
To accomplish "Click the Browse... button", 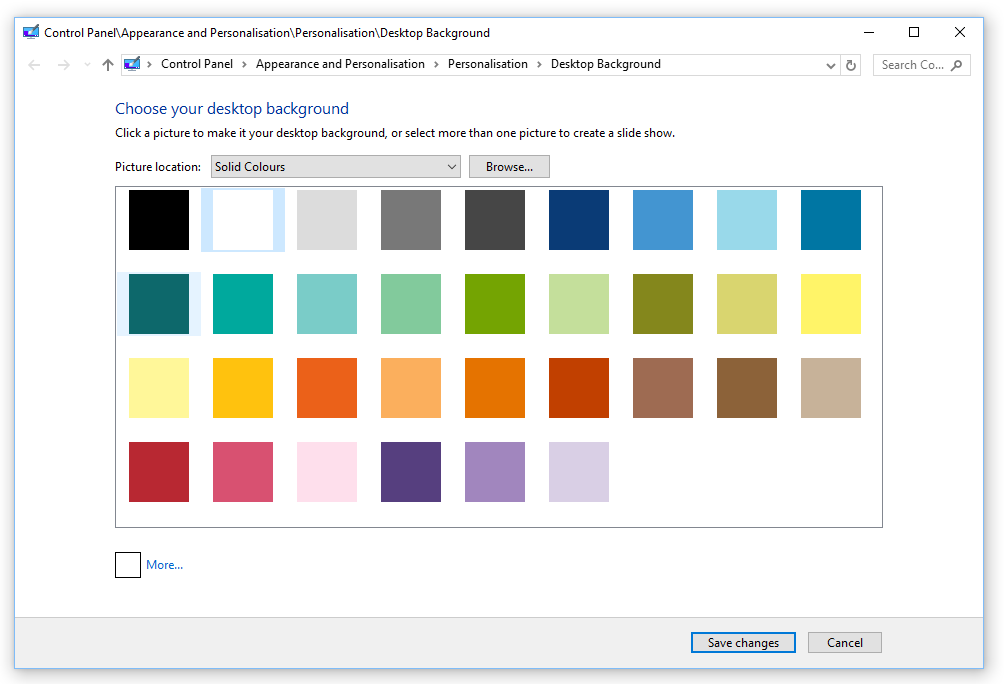I will [x=509, y=167].
